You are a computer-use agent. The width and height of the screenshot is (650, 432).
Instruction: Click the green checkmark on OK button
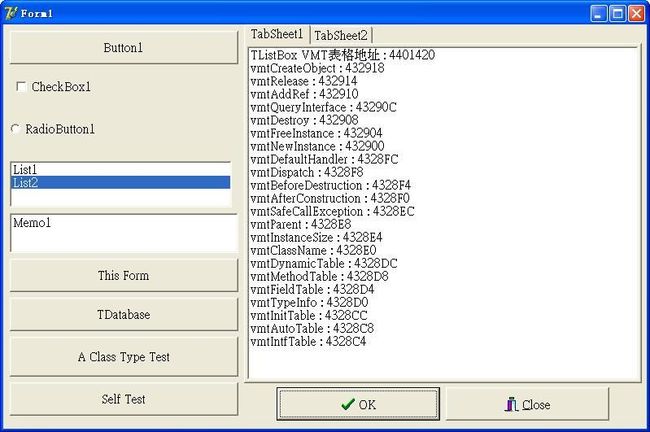(347, 404)
